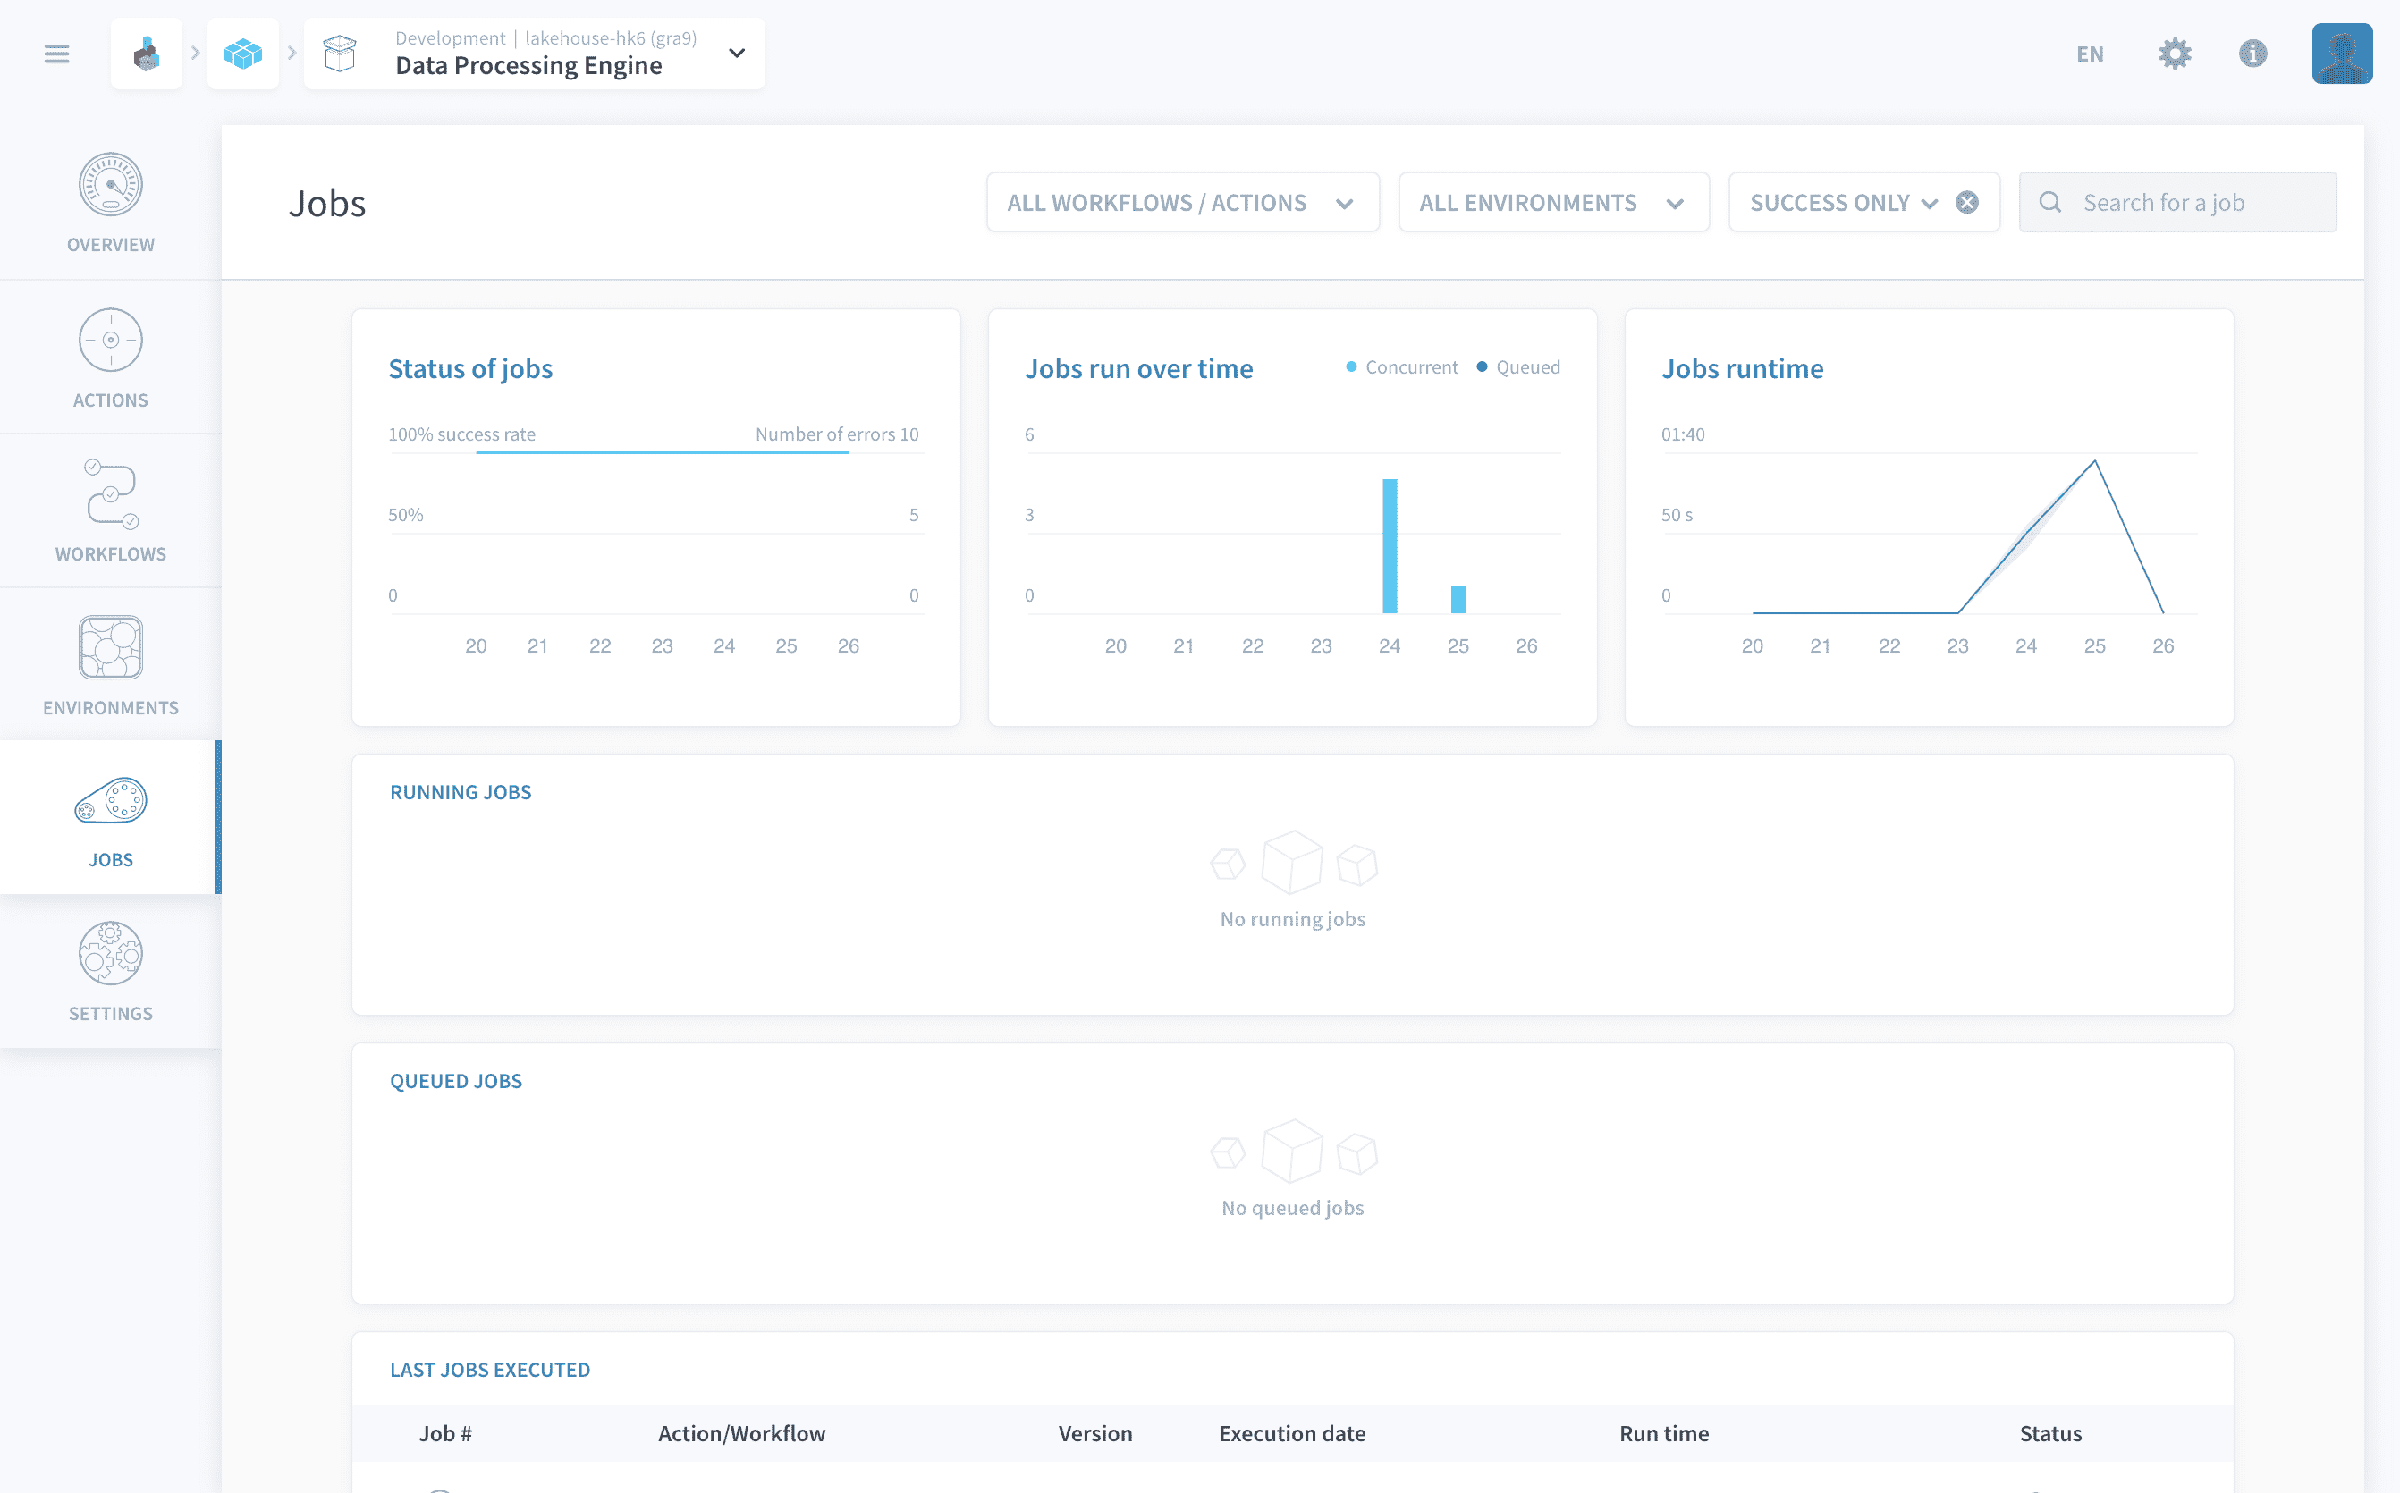Sort by Execution date column header
2400x1493 pixels.
(x=1293, y=1434)
